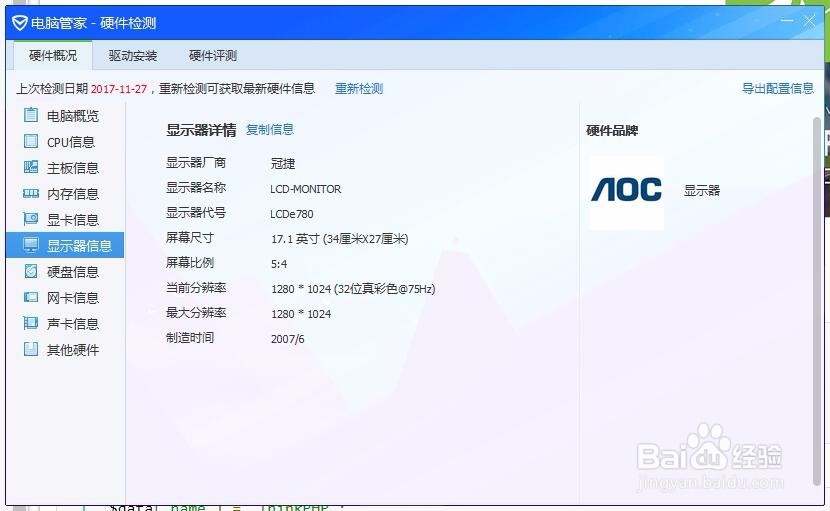Click the 当前分辨率 field label
830x511 pixels.
click(196, 288)
